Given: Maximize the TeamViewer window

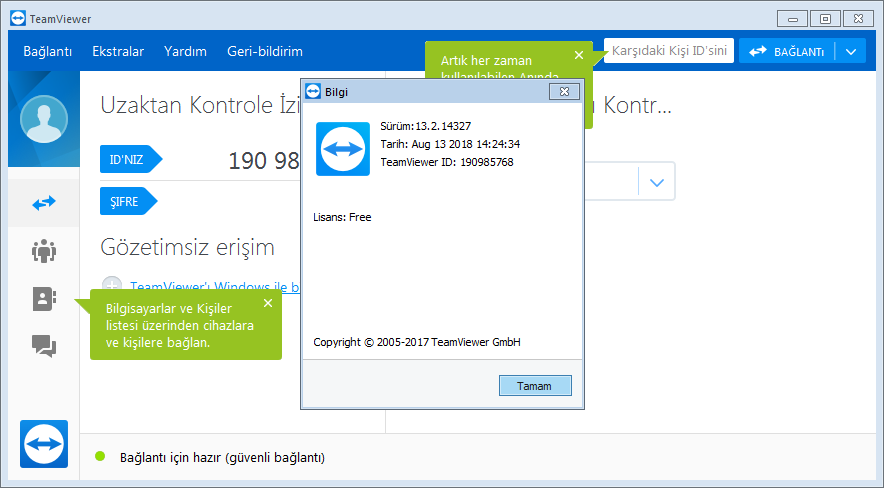Looking at the screenshot, I should click(825, 19).
